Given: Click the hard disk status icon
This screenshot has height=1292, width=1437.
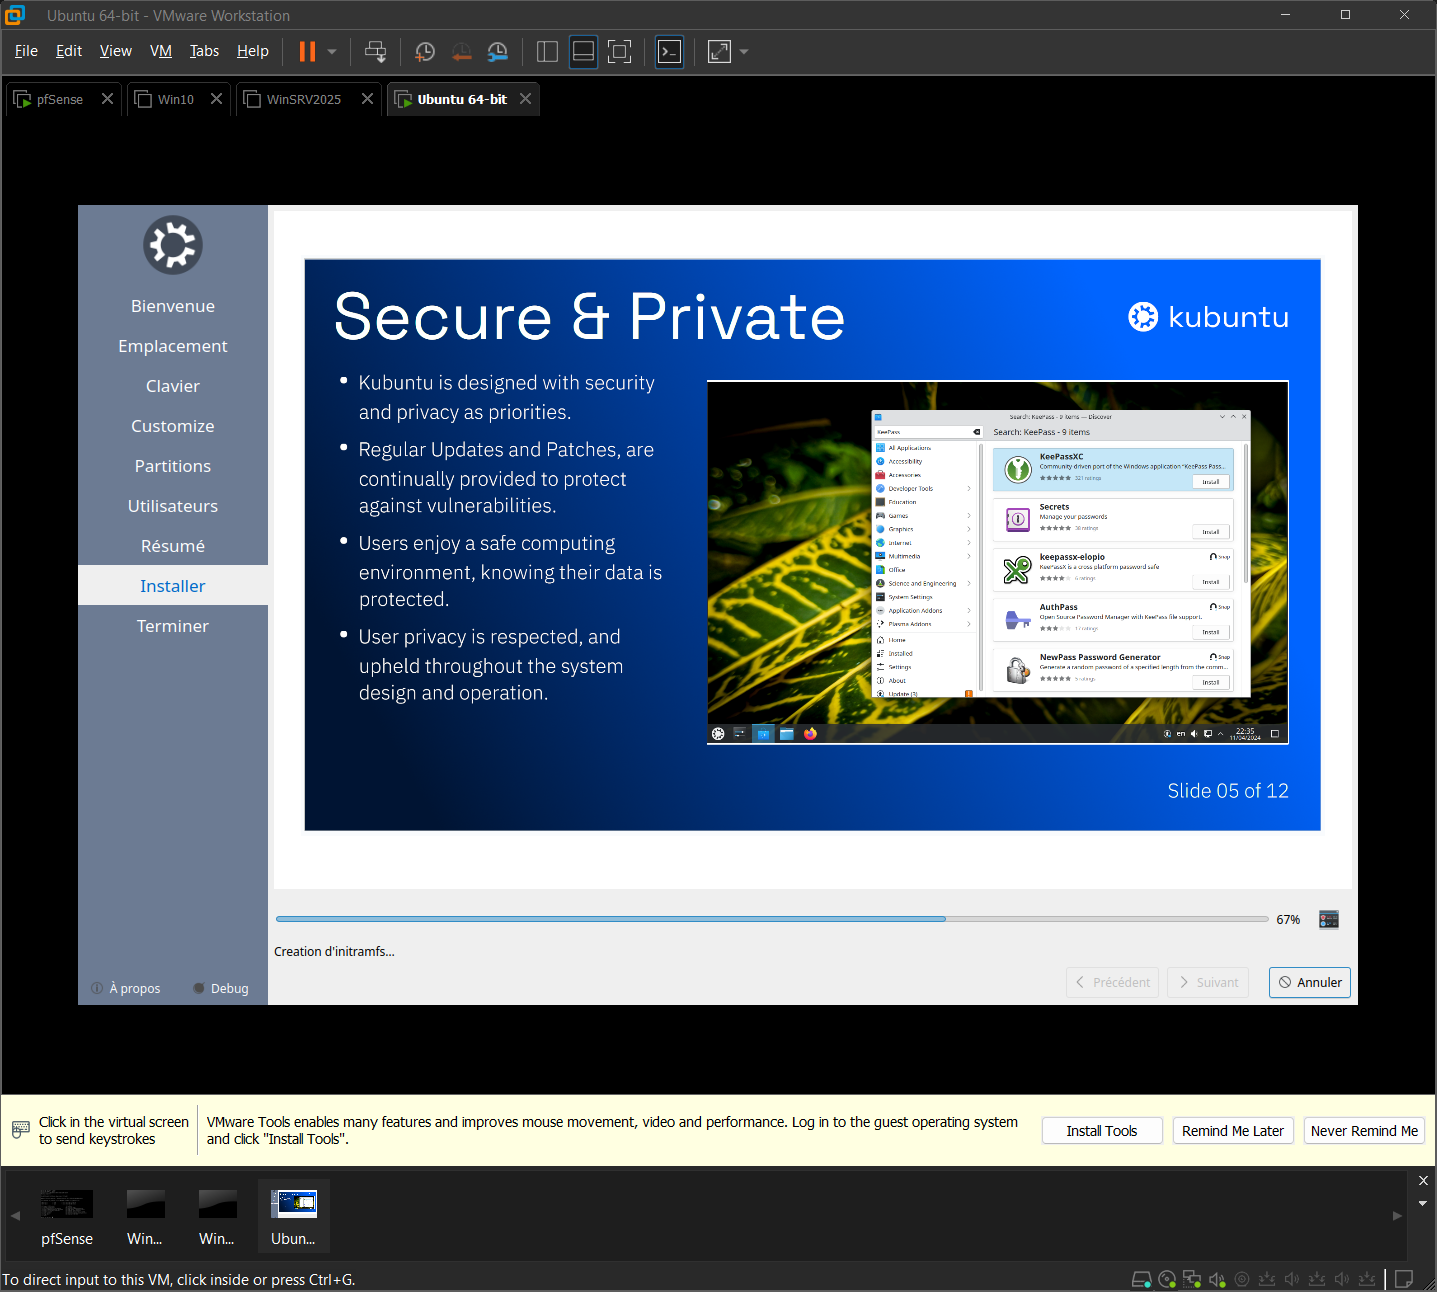Looking at the screenshot, I should click(1141, 1279).
